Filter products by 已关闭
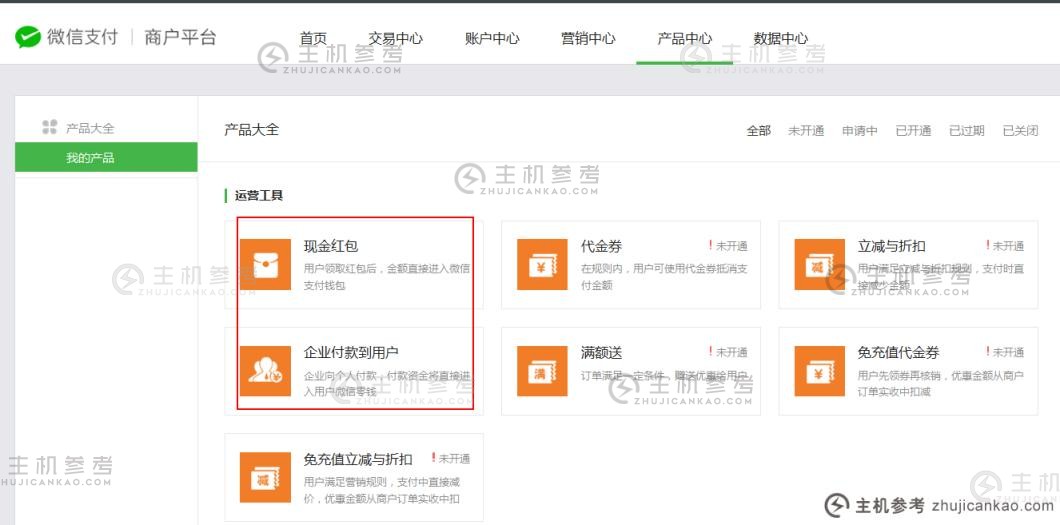Screen dimensions: 1060x525 pyautogui.click(x=1020, y=131)
